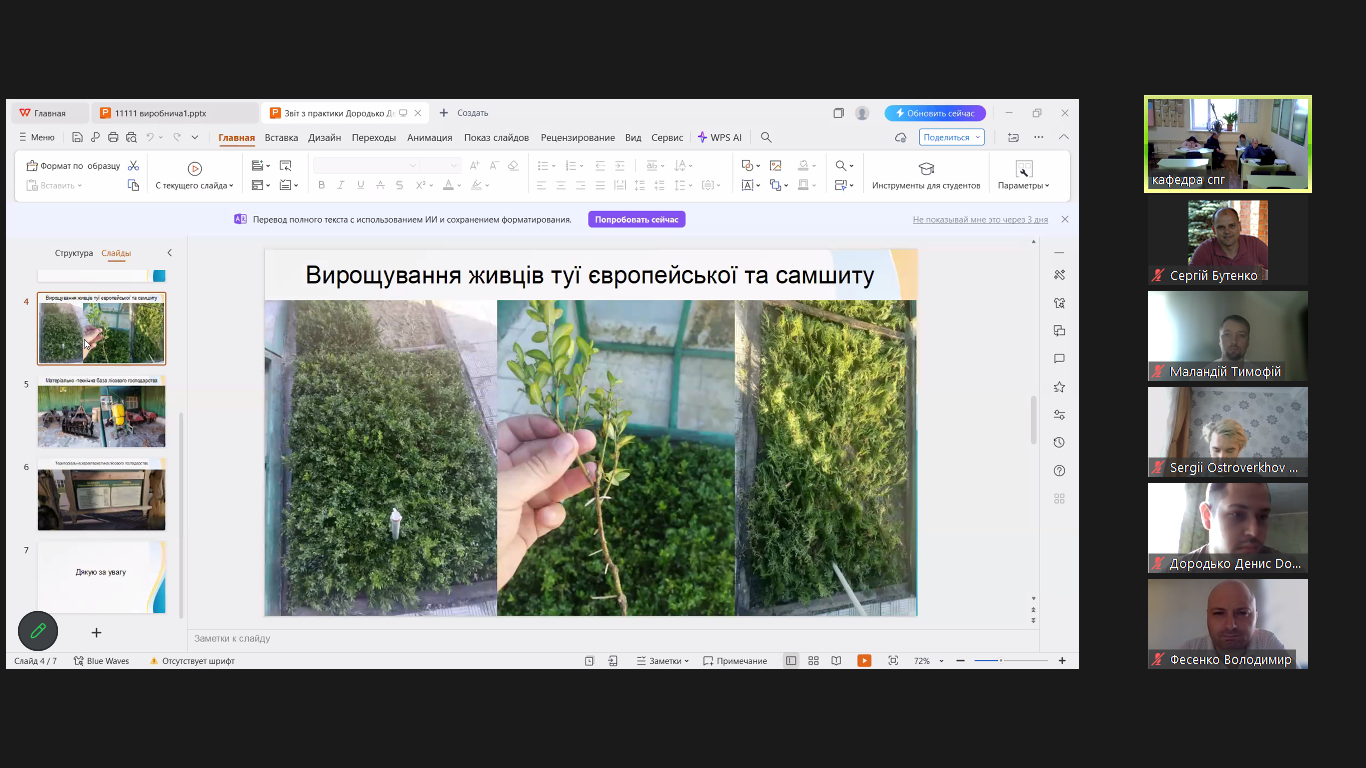The image size is (1366, 768).
Task: Open the reading view icon
Action: click(x=836, y=661)
